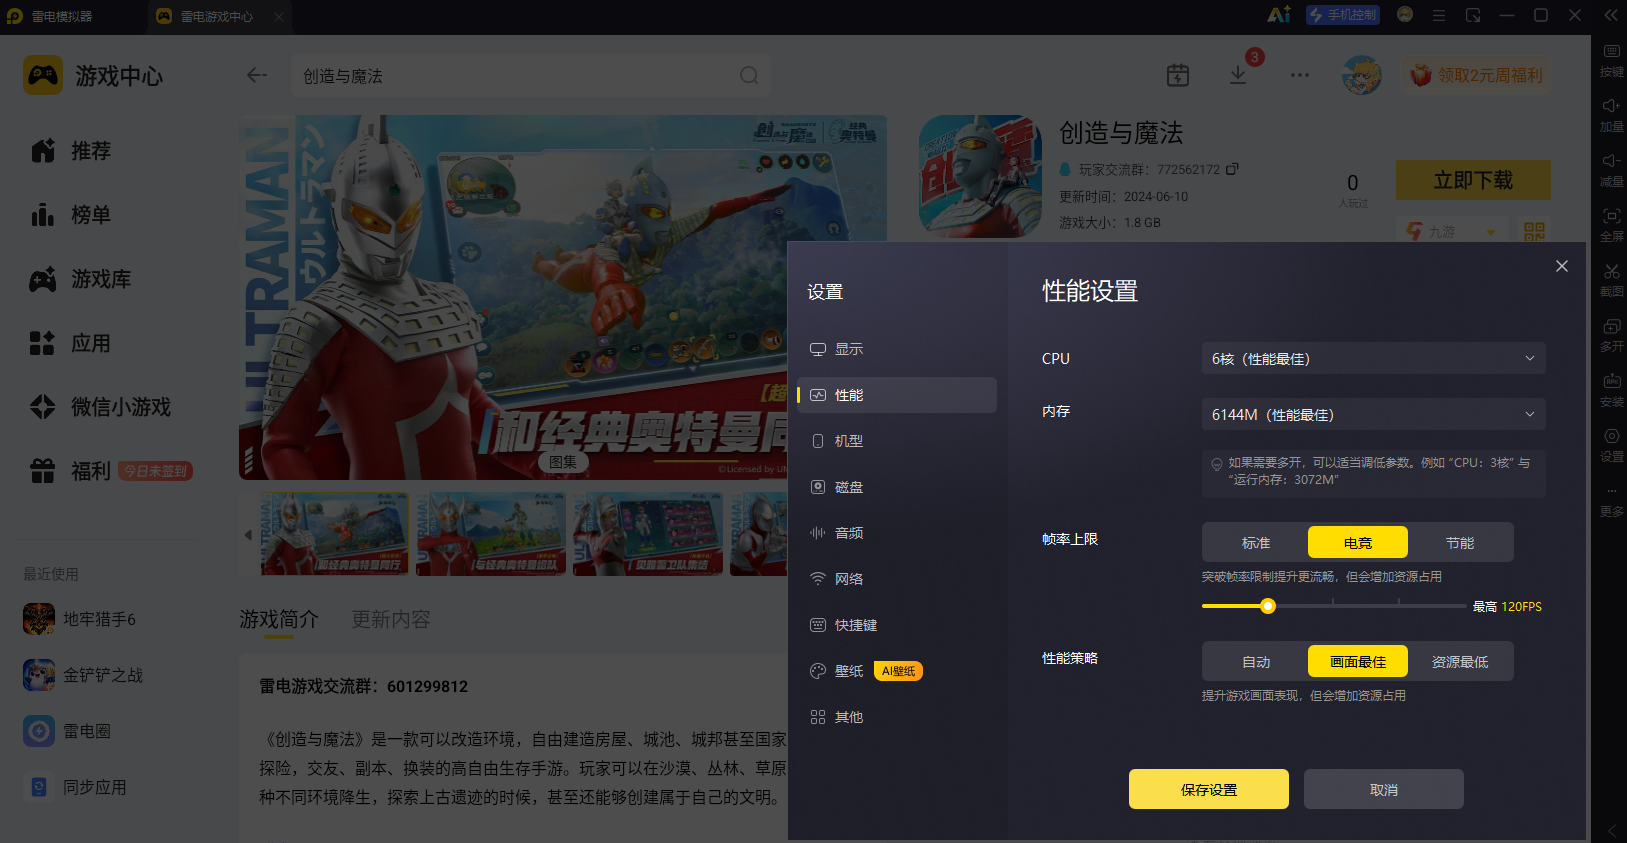This screenshot has width=1627, height=843.
Task: Go back with the arrow icon
Action: click(x=257, y=75)
